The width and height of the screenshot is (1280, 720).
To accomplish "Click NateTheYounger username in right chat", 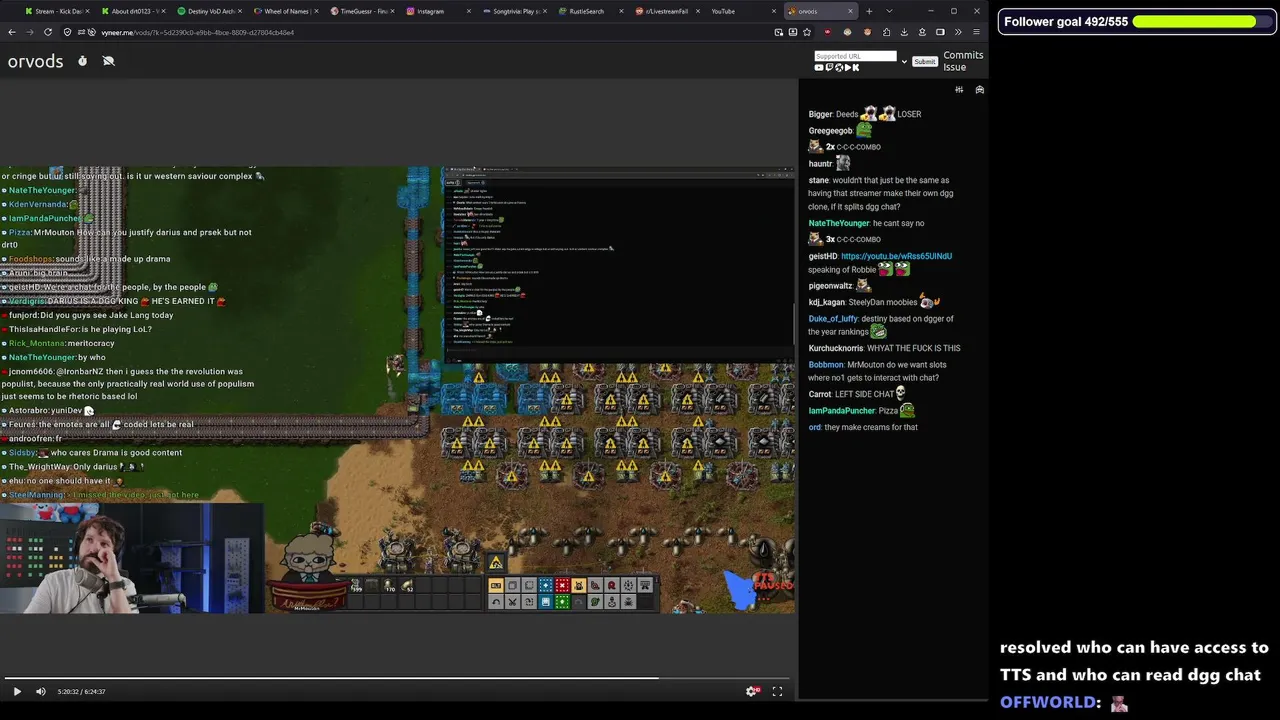I will (x=838, y=223).
